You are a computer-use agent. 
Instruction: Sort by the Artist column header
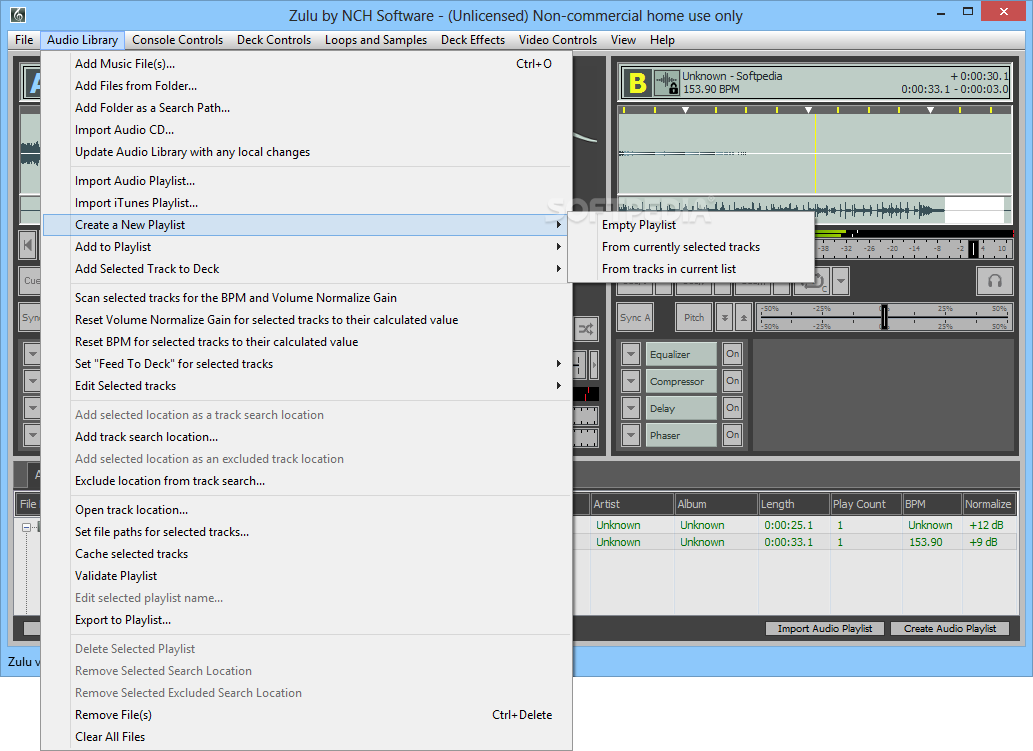[x=632, y=504]
